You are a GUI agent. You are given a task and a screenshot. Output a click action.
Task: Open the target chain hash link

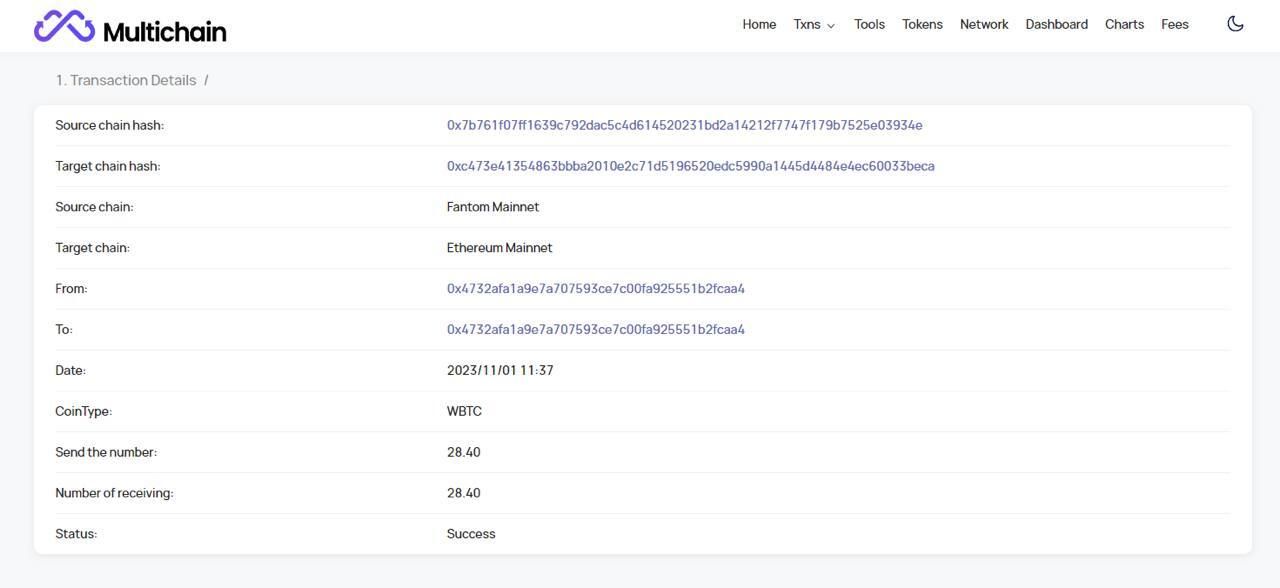coord(690,166)
